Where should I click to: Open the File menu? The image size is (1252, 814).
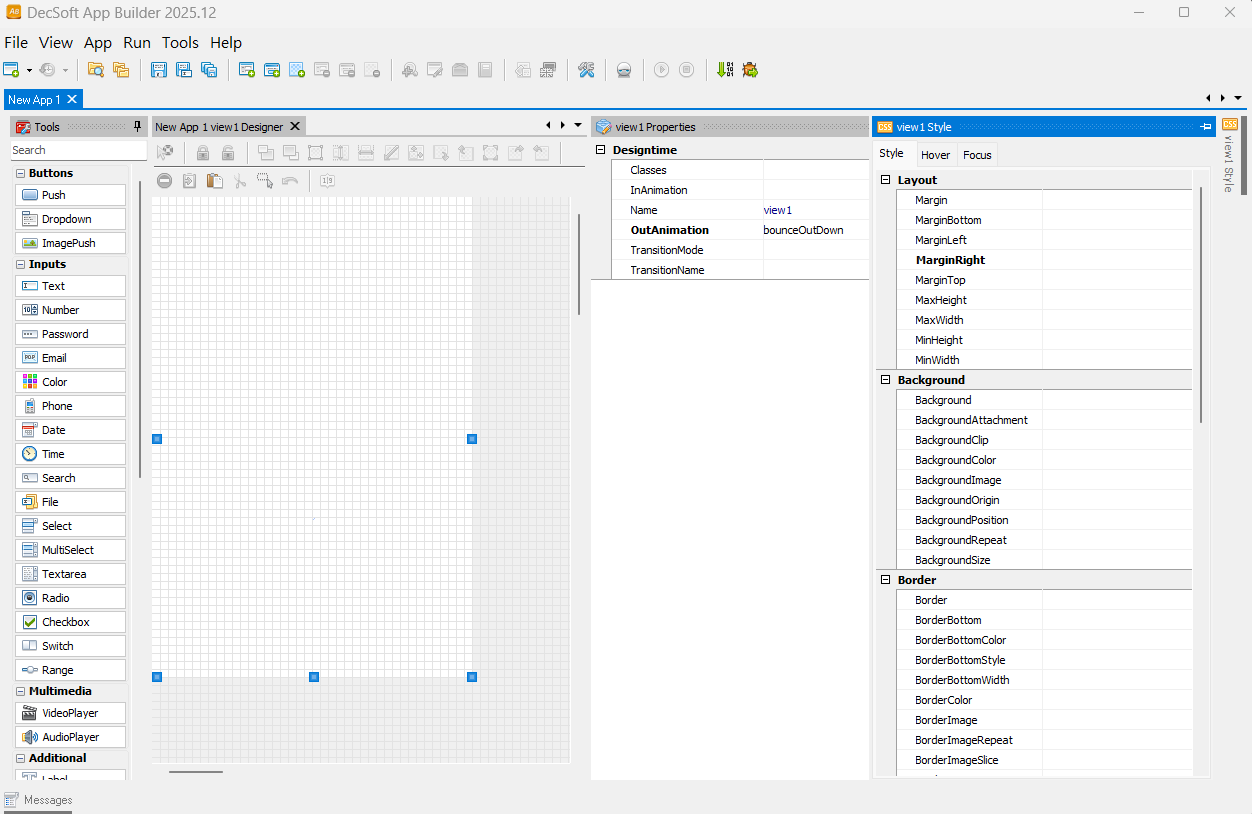pyautogui.click(x=16, y=43)
